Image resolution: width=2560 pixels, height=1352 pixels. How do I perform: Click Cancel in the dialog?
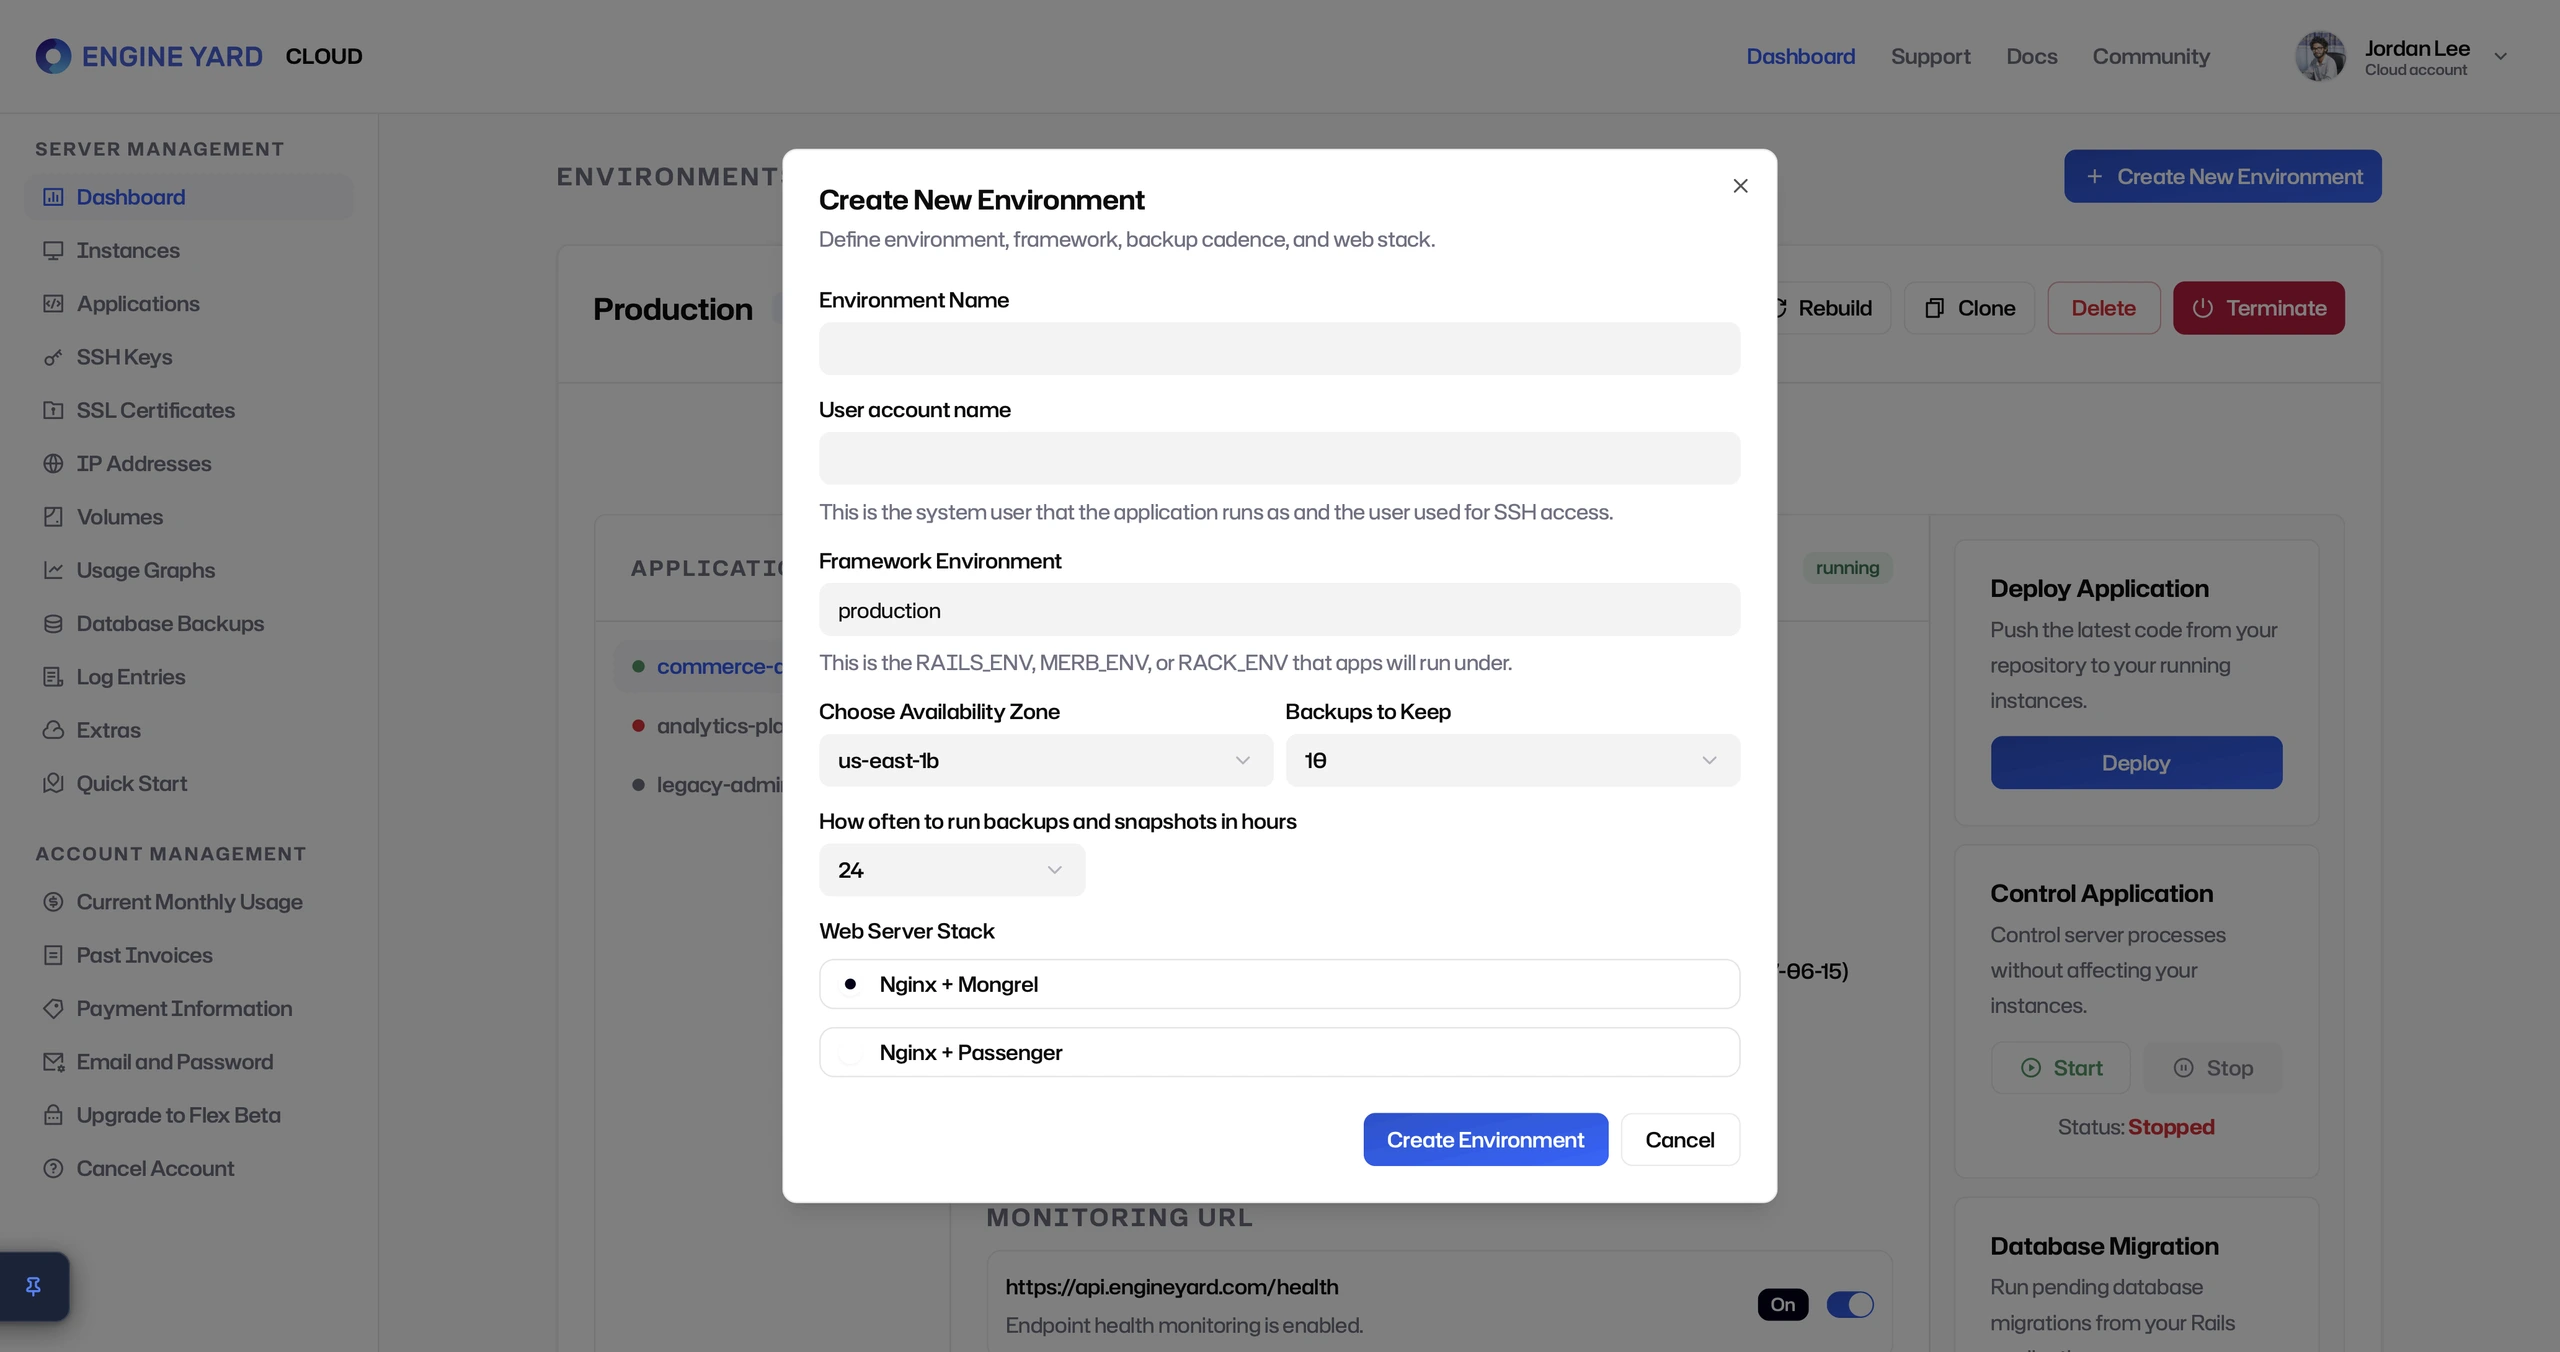[1679, 1139]
